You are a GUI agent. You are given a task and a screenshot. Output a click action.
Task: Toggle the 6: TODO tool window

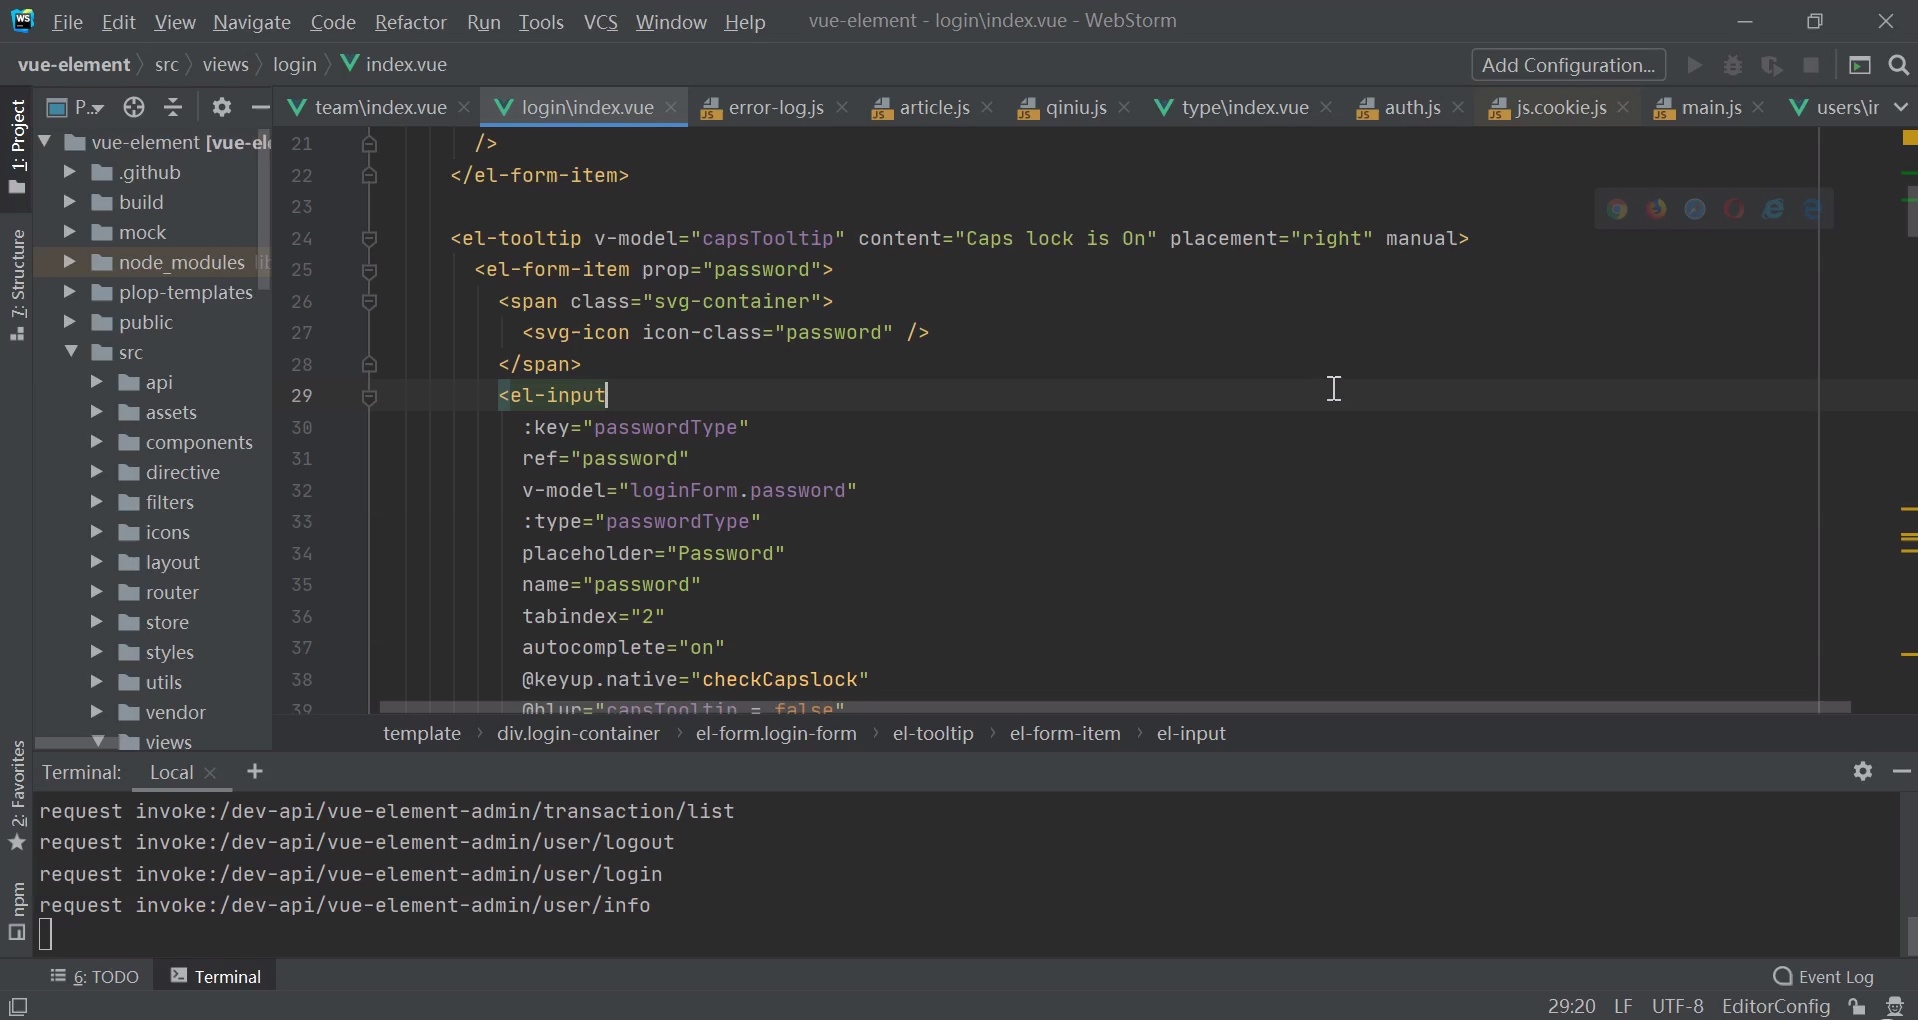95,977
